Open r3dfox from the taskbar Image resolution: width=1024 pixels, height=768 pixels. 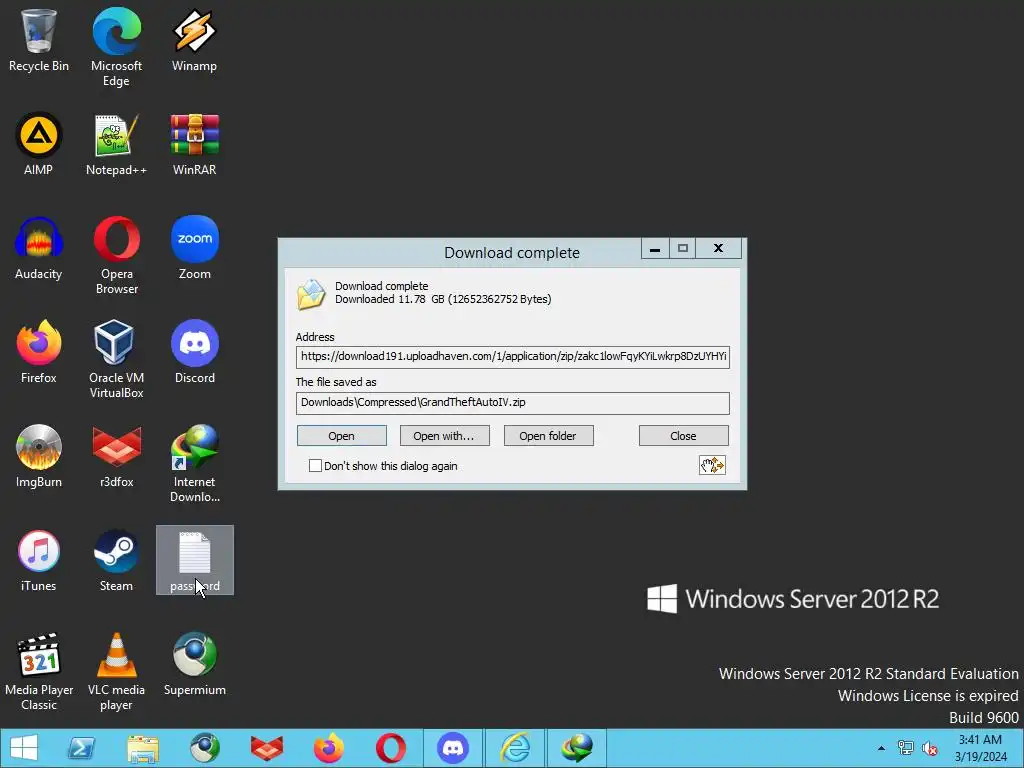pyautogui.click(x=266, y=748)
